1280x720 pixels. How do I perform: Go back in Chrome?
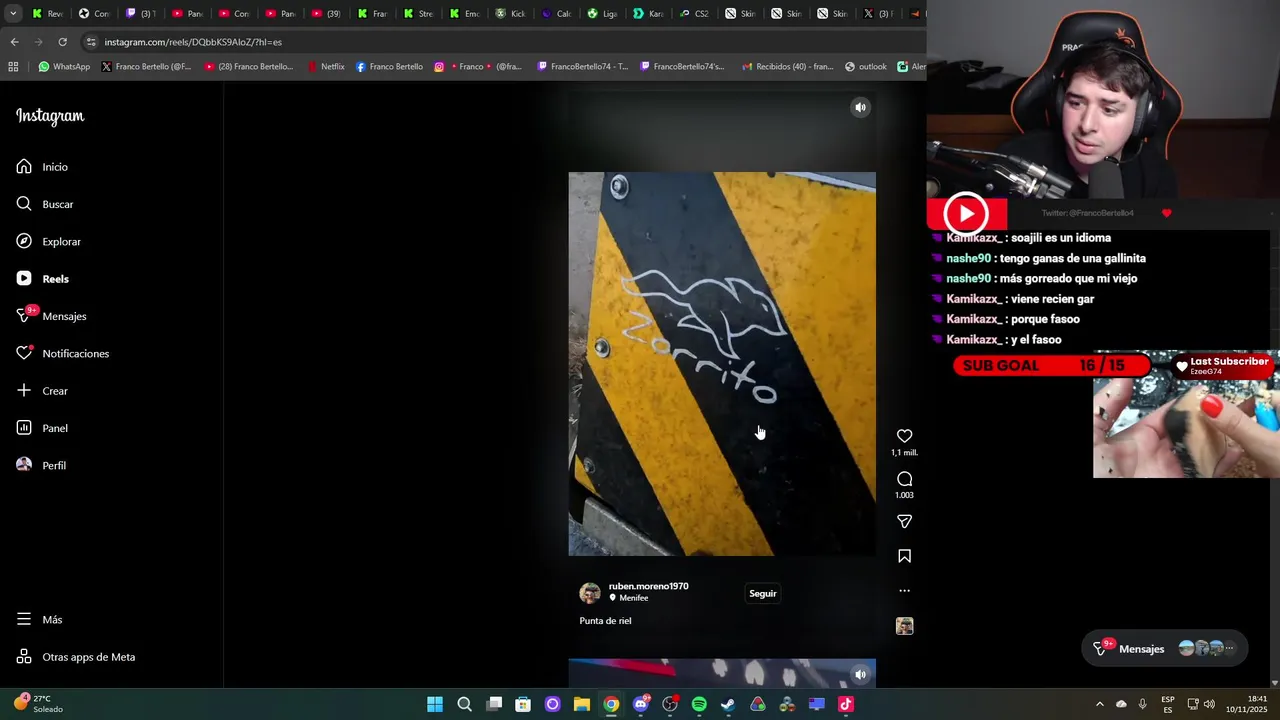point(14,42)
